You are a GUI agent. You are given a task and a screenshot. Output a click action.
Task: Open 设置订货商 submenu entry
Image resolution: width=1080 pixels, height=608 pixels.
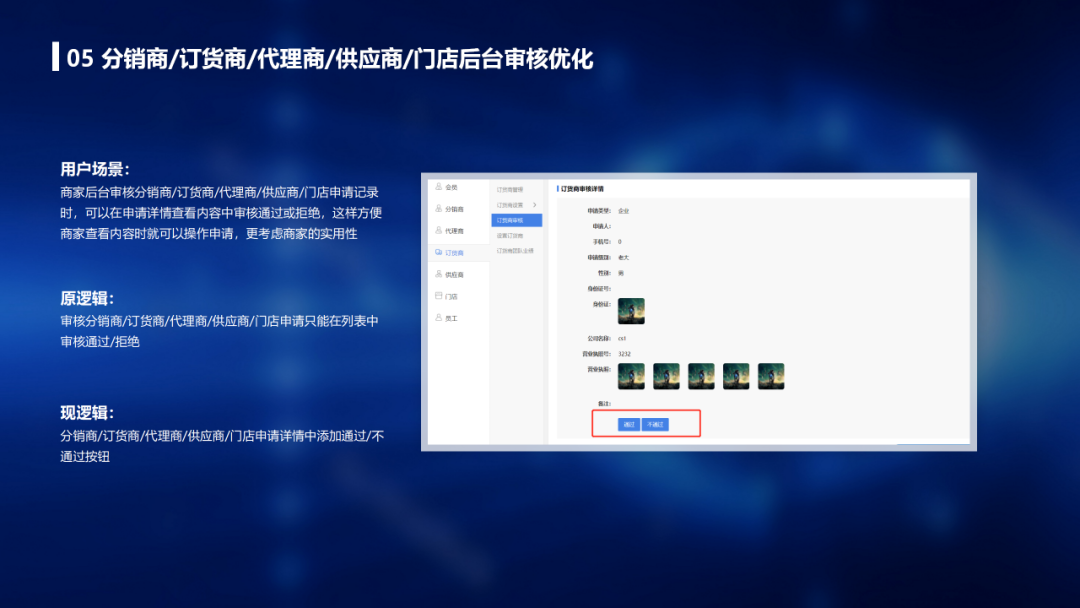coord(510,235)
